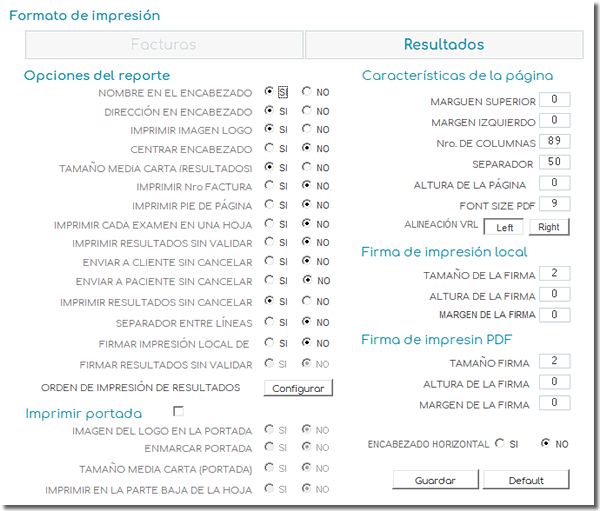Select SI for Centrar encabezado
This screenshot has width=600, height=511.
pyautogui.click(x=269, y=148)
